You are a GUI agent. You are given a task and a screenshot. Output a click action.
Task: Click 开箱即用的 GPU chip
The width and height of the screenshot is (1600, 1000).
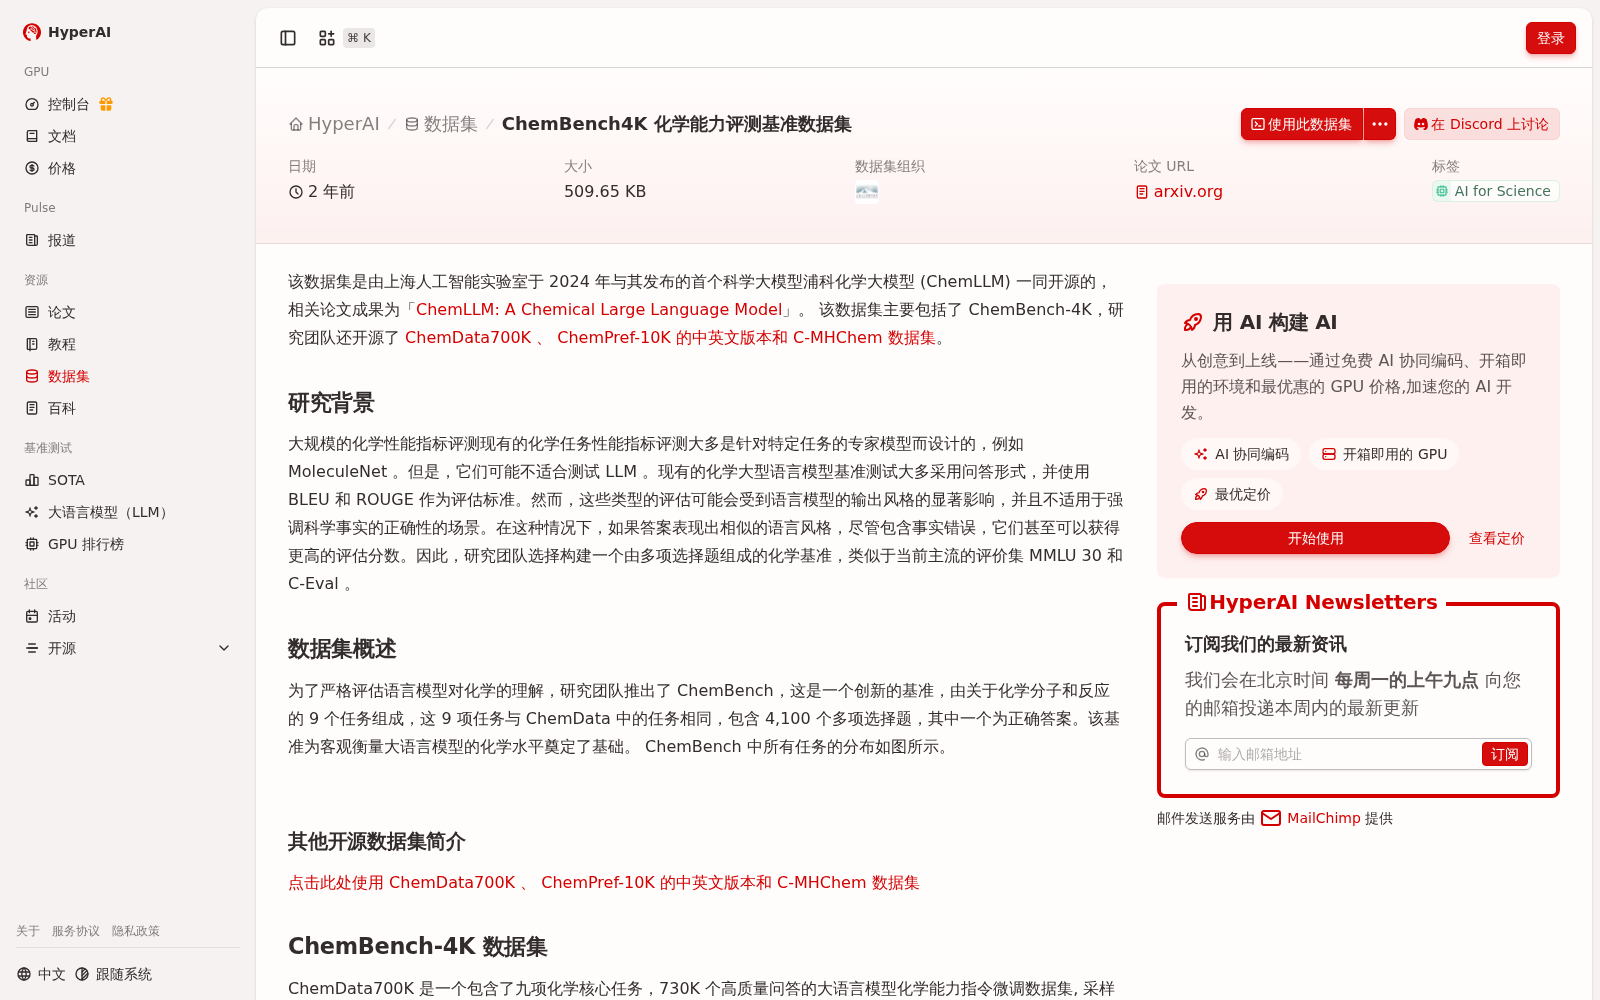[x=1384, y=454]
